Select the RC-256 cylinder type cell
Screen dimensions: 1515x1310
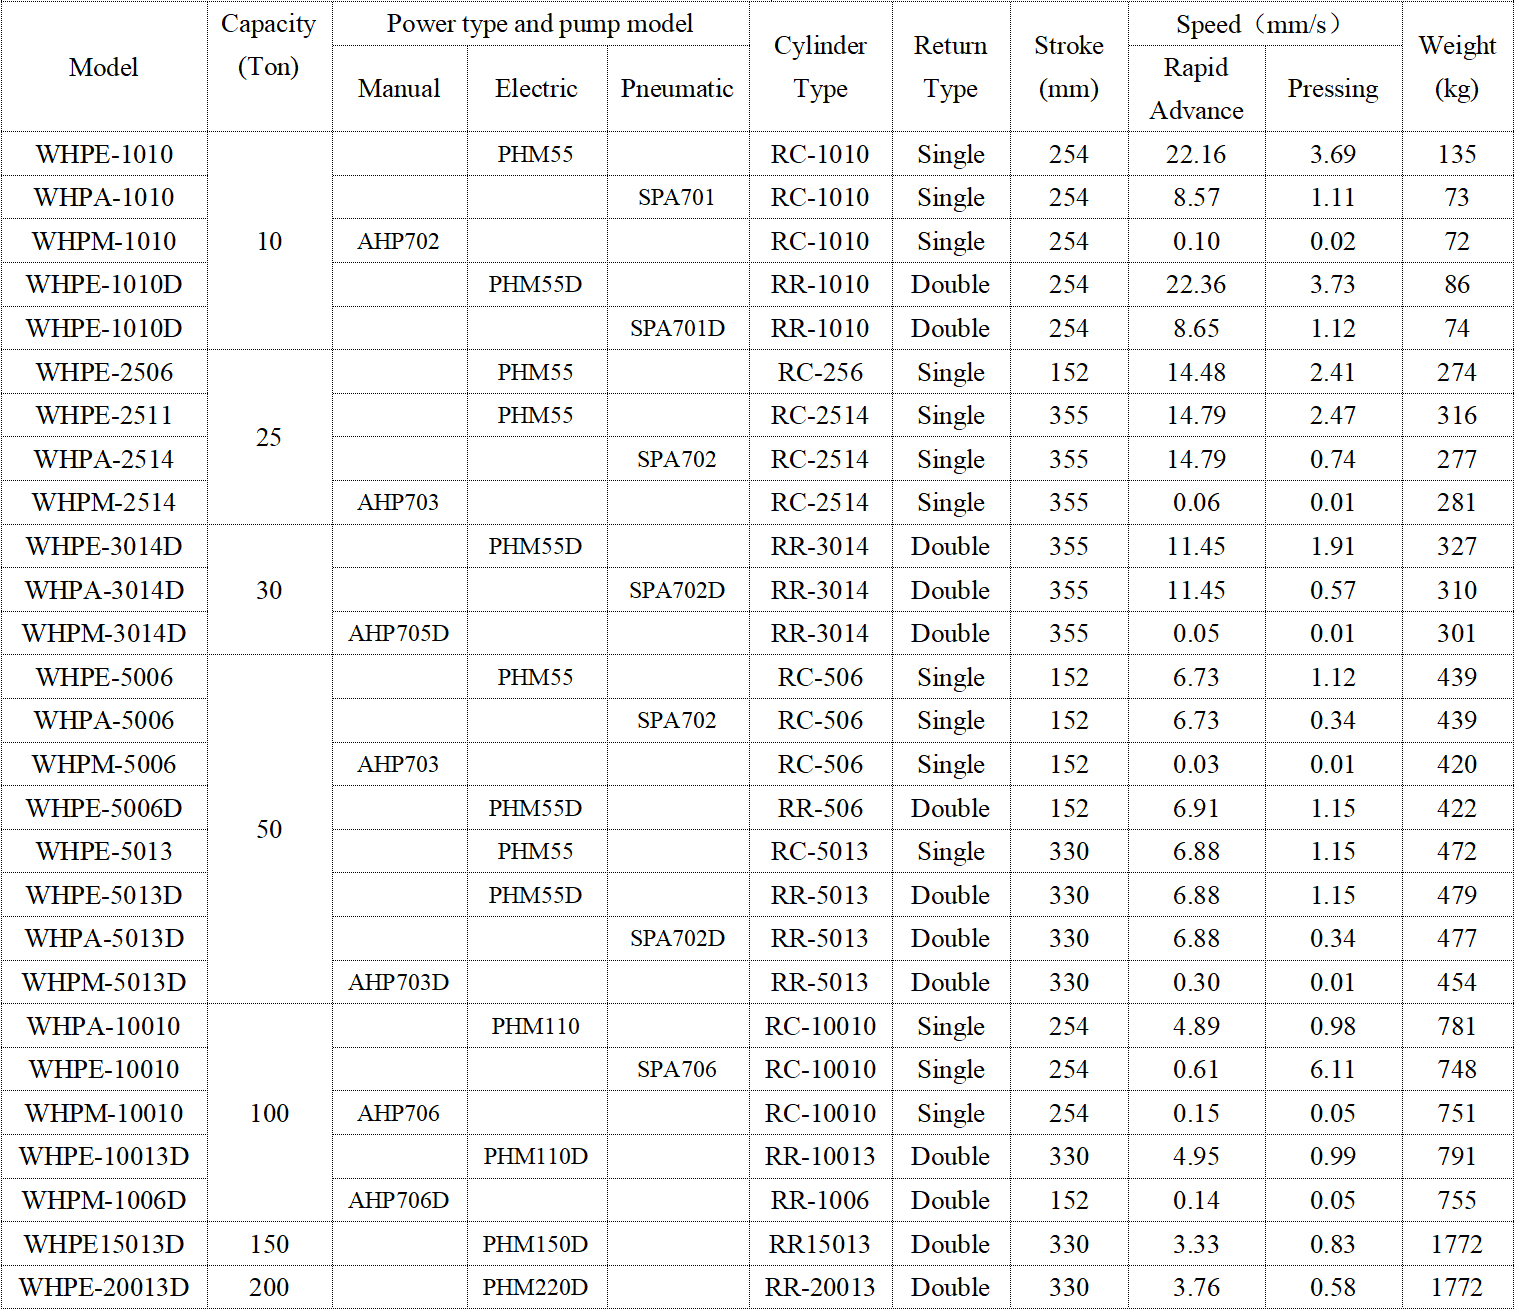coord(820,372)
